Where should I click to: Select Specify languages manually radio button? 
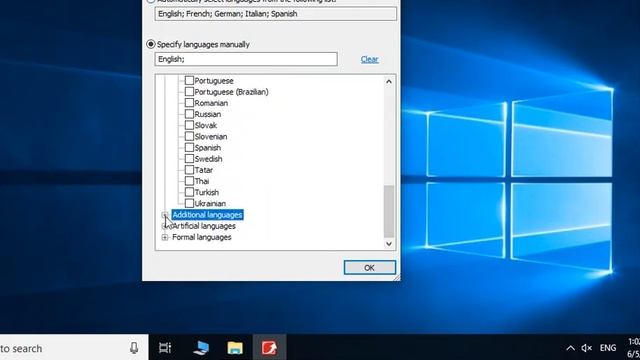[151, 44]
